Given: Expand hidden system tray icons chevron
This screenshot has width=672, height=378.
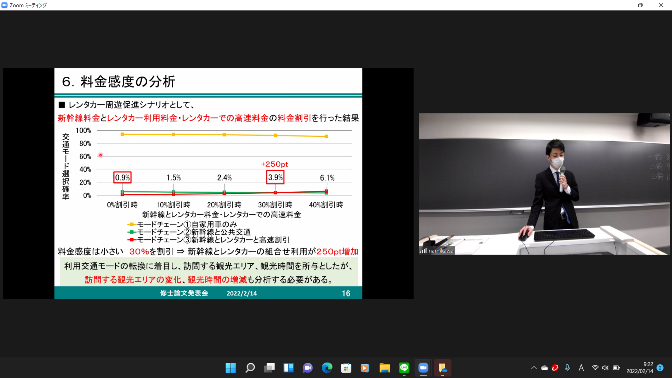Looking at the screenshot, I should (534, 368).
